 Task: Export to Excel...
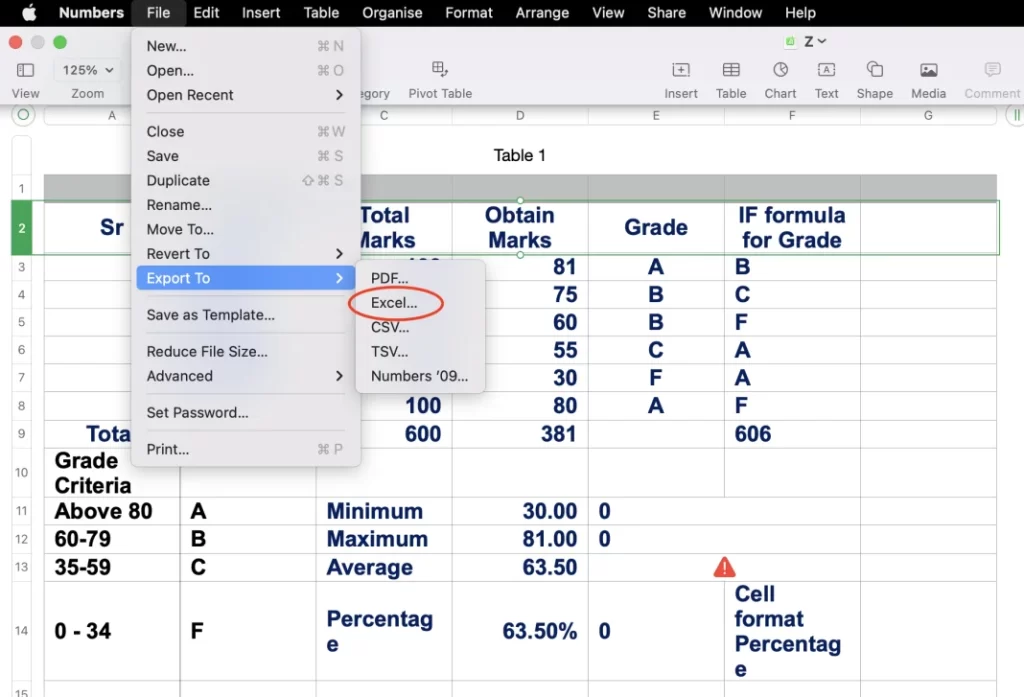[x=420, y=302]
